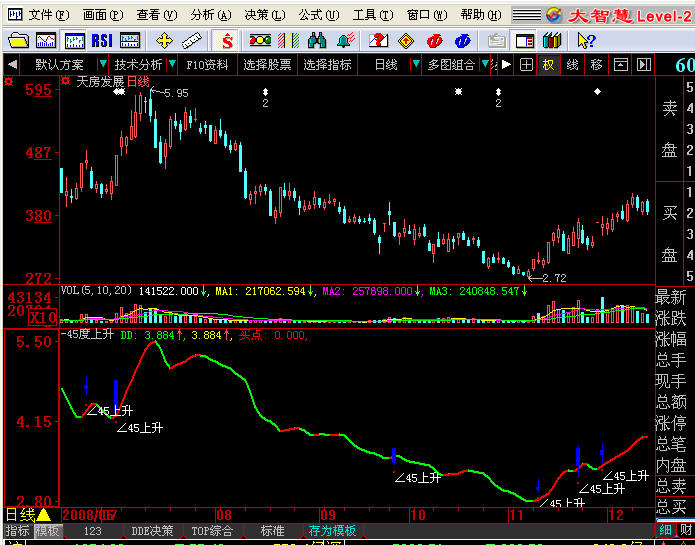The width and height of the screenshot is (695, 545).
Task: Open the 帮助(H) menu
Action: [x=481, y=16]
